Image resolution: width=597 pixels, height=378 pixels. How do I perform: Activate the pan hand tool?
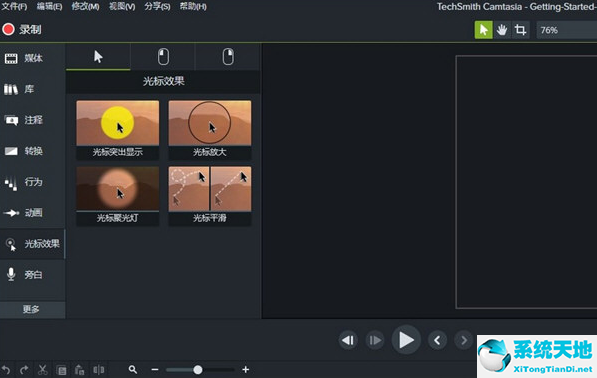[x=502, y=30]
